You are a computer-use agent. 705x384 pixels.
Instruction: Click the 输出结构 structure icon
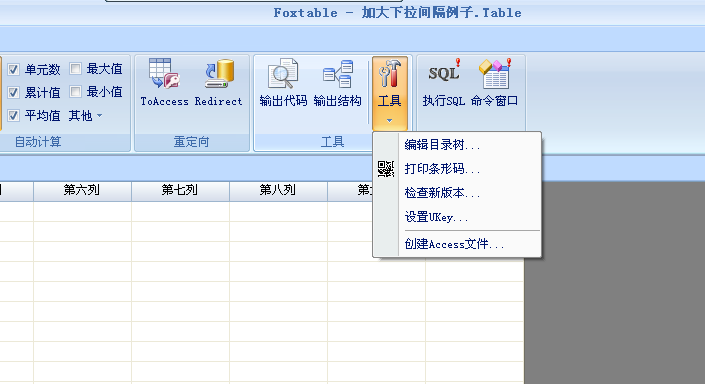[338, 74]
